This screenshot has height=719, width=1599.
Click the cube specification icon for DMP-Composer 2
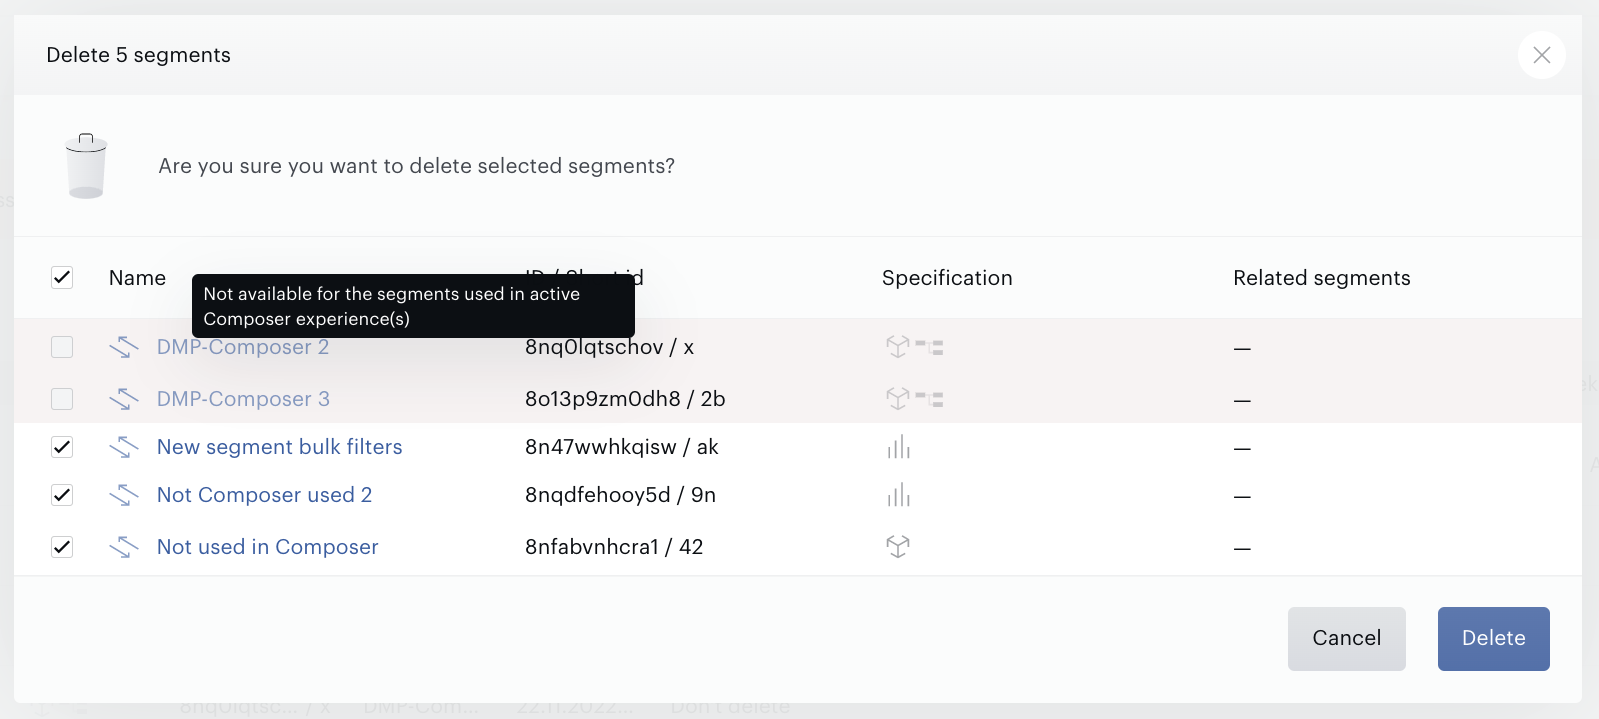click(x=898, y=346)
